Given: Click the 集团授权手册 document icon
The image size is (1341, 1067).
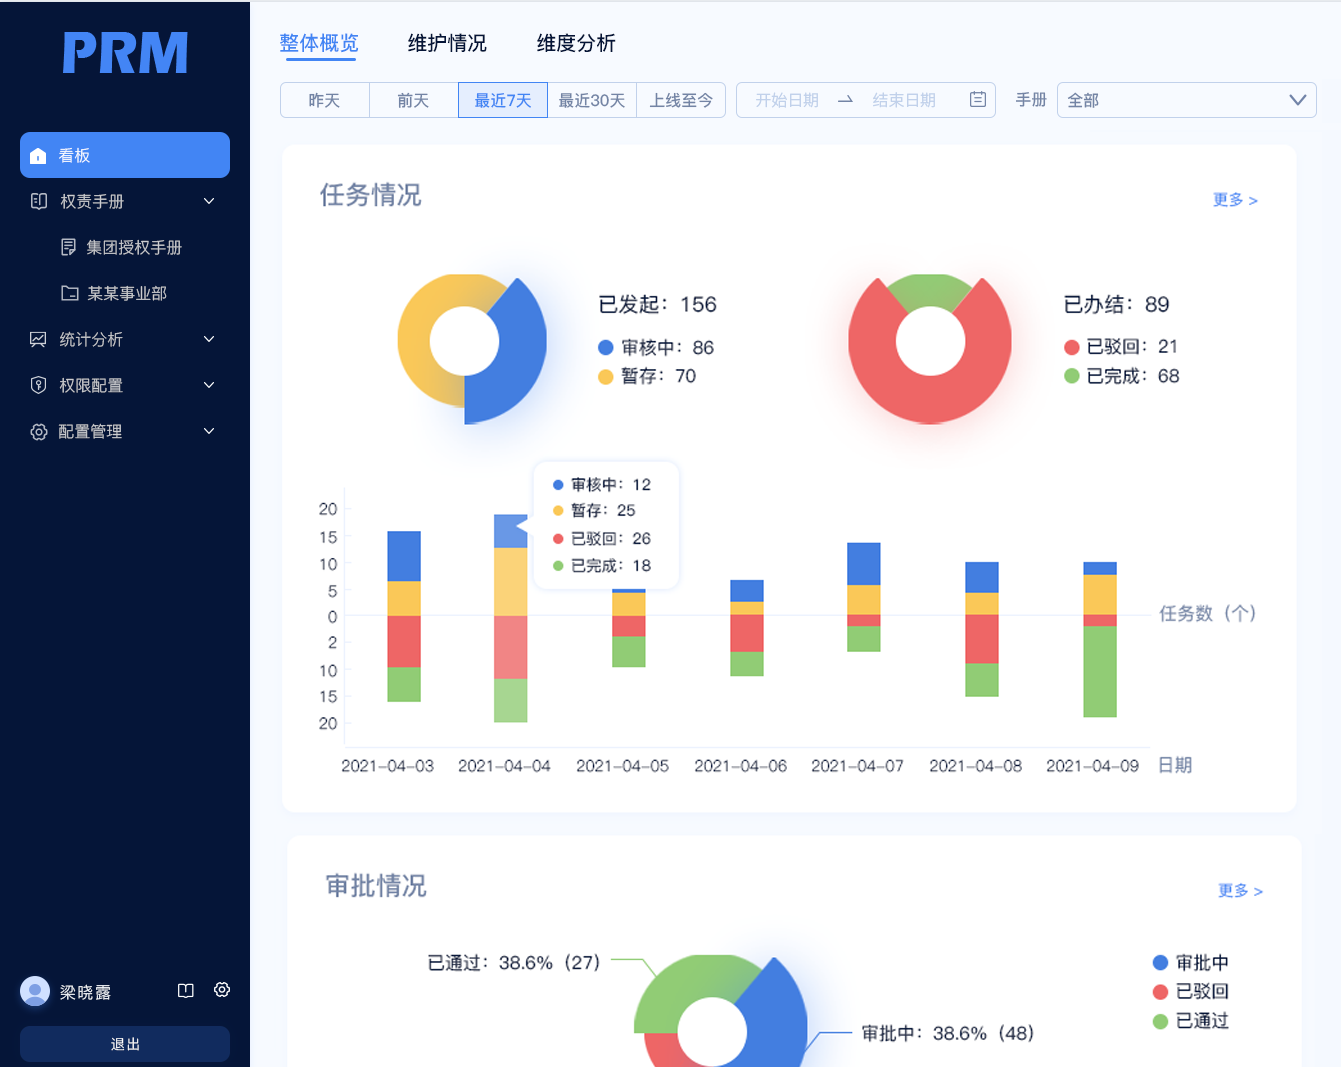Looking at the screenshot, I should (68, 247).
